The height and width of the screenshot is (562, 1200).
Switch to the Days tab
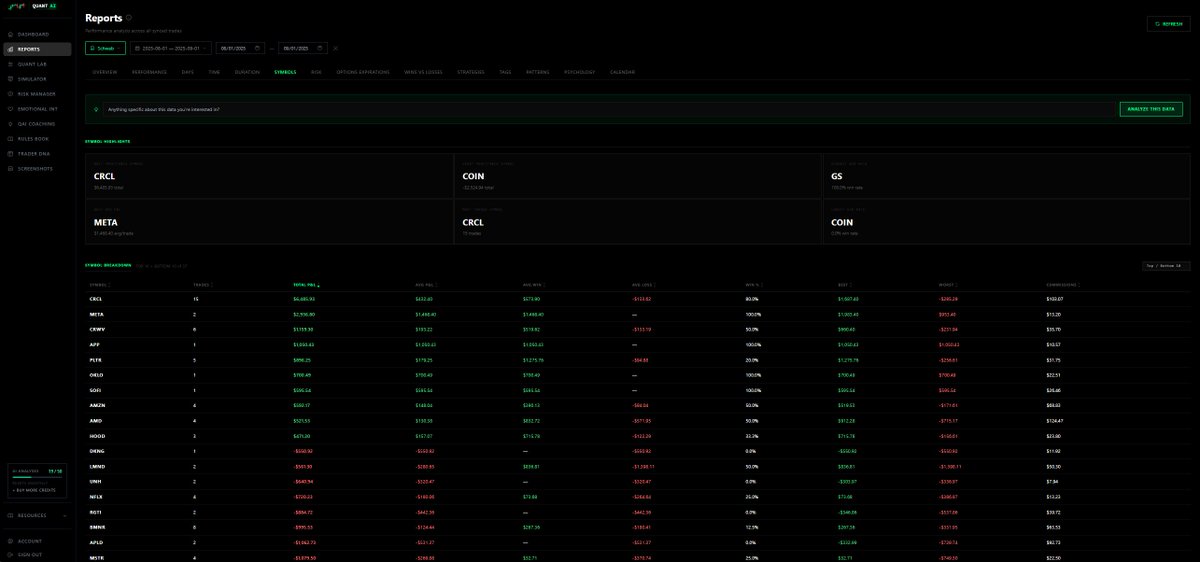(188, 72)
